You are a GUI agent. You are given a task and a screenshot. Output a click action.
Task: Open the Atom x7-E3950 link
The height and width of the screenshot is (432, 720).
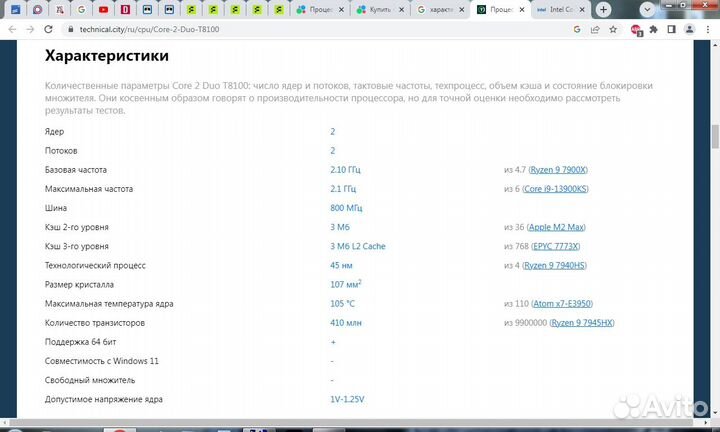(562, 303)
